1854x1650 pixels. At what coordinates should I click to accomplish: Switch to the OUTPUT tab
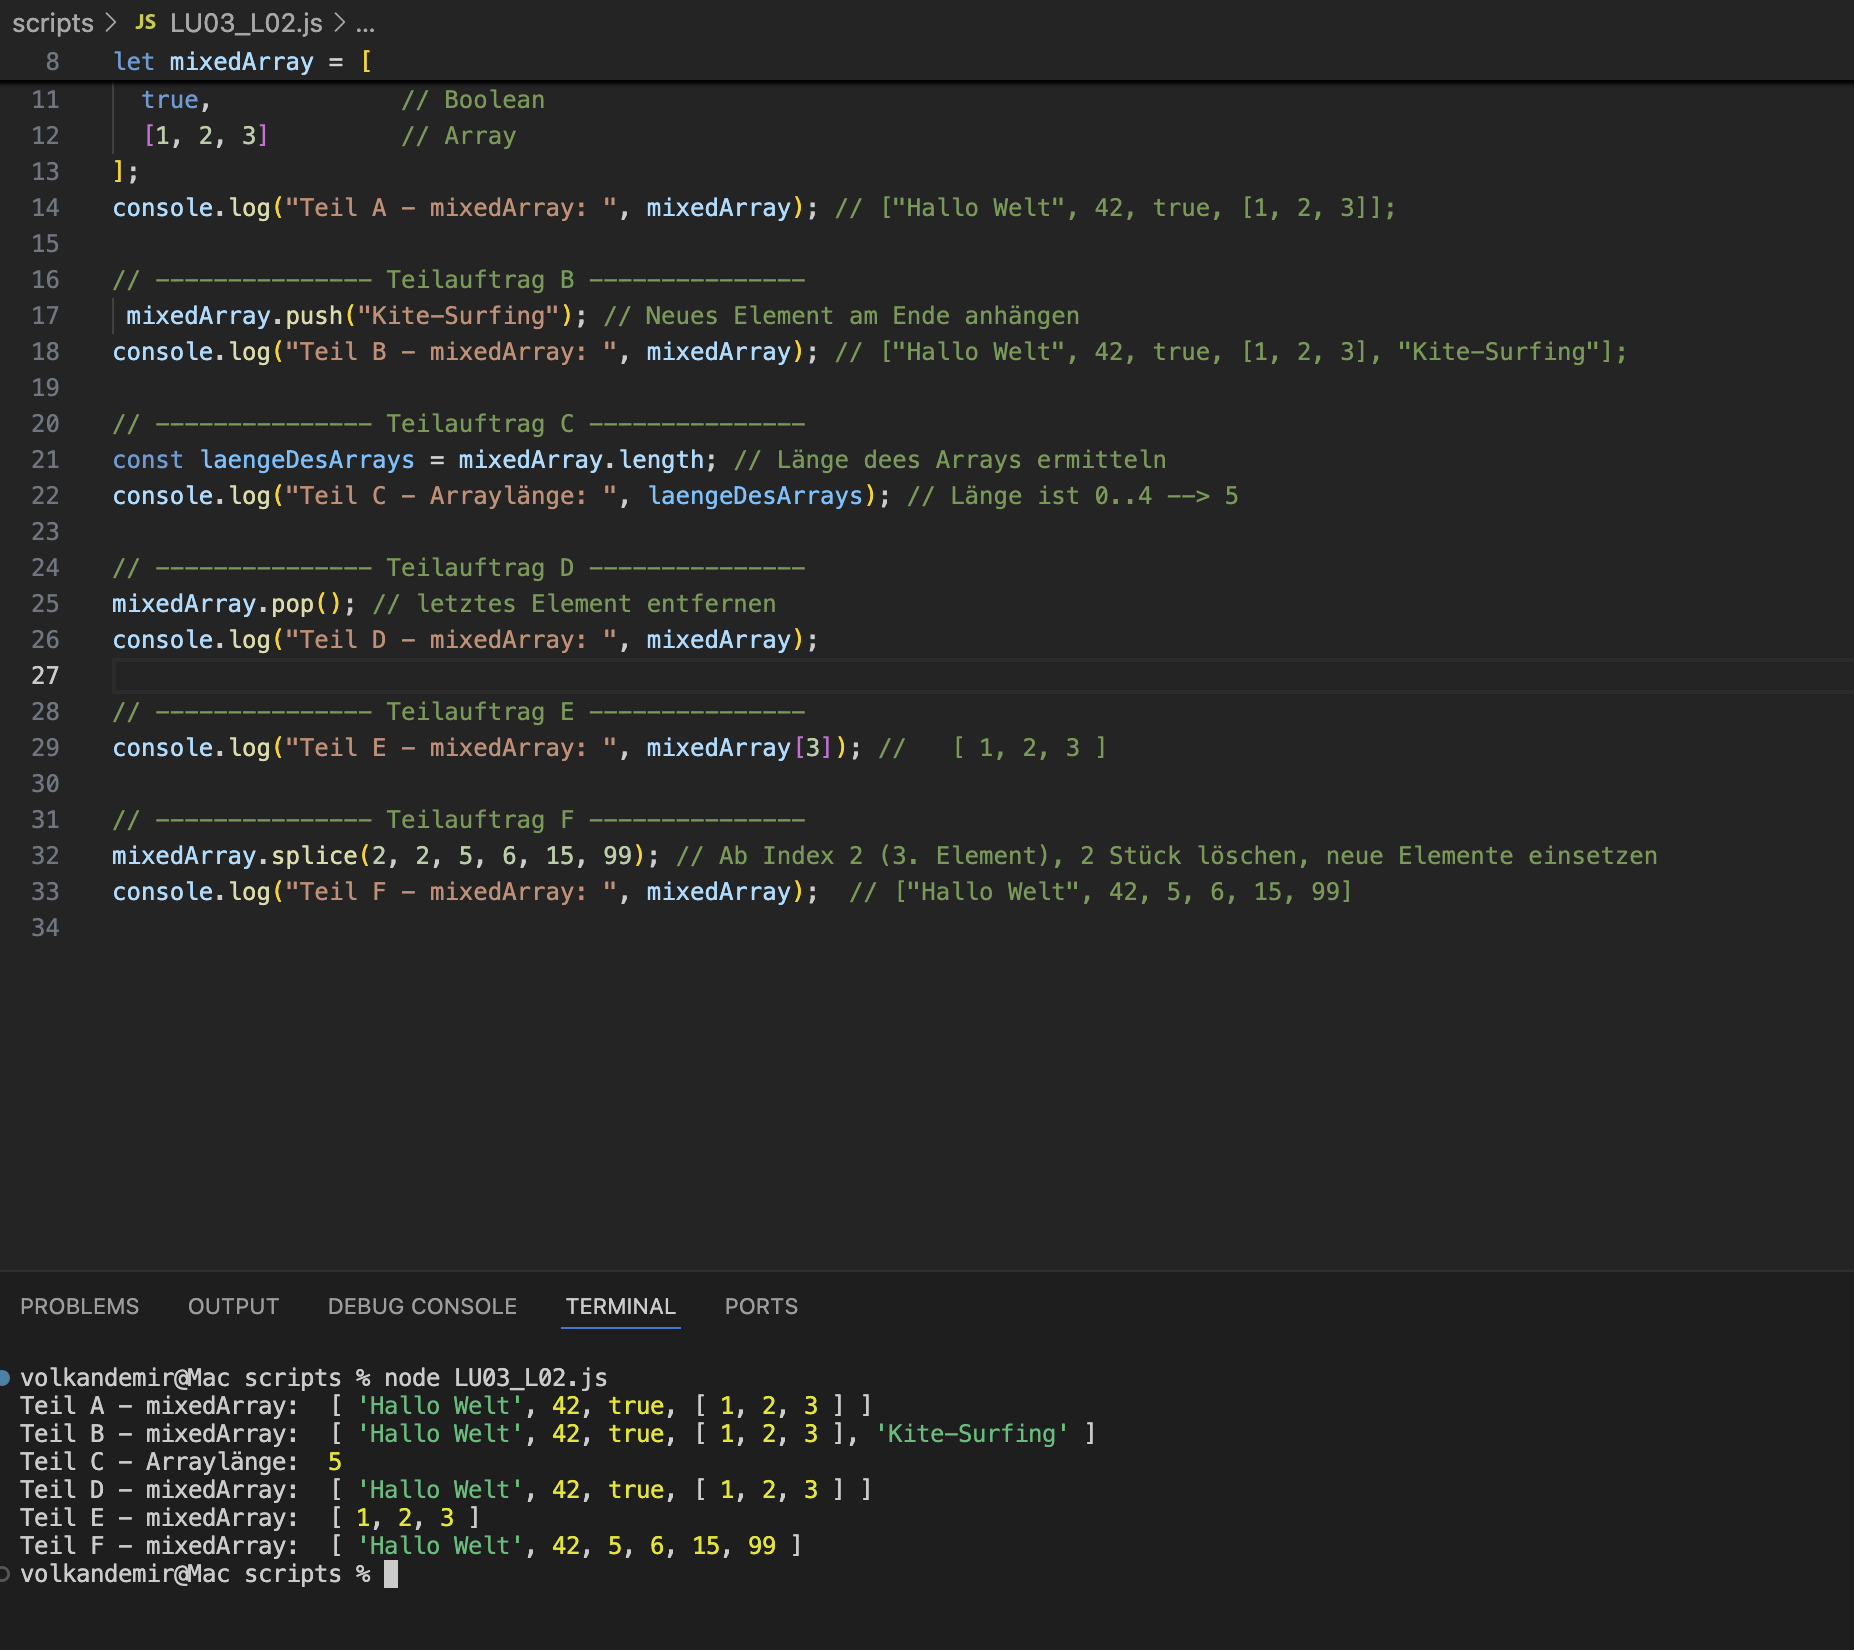tap(233, 1306)
